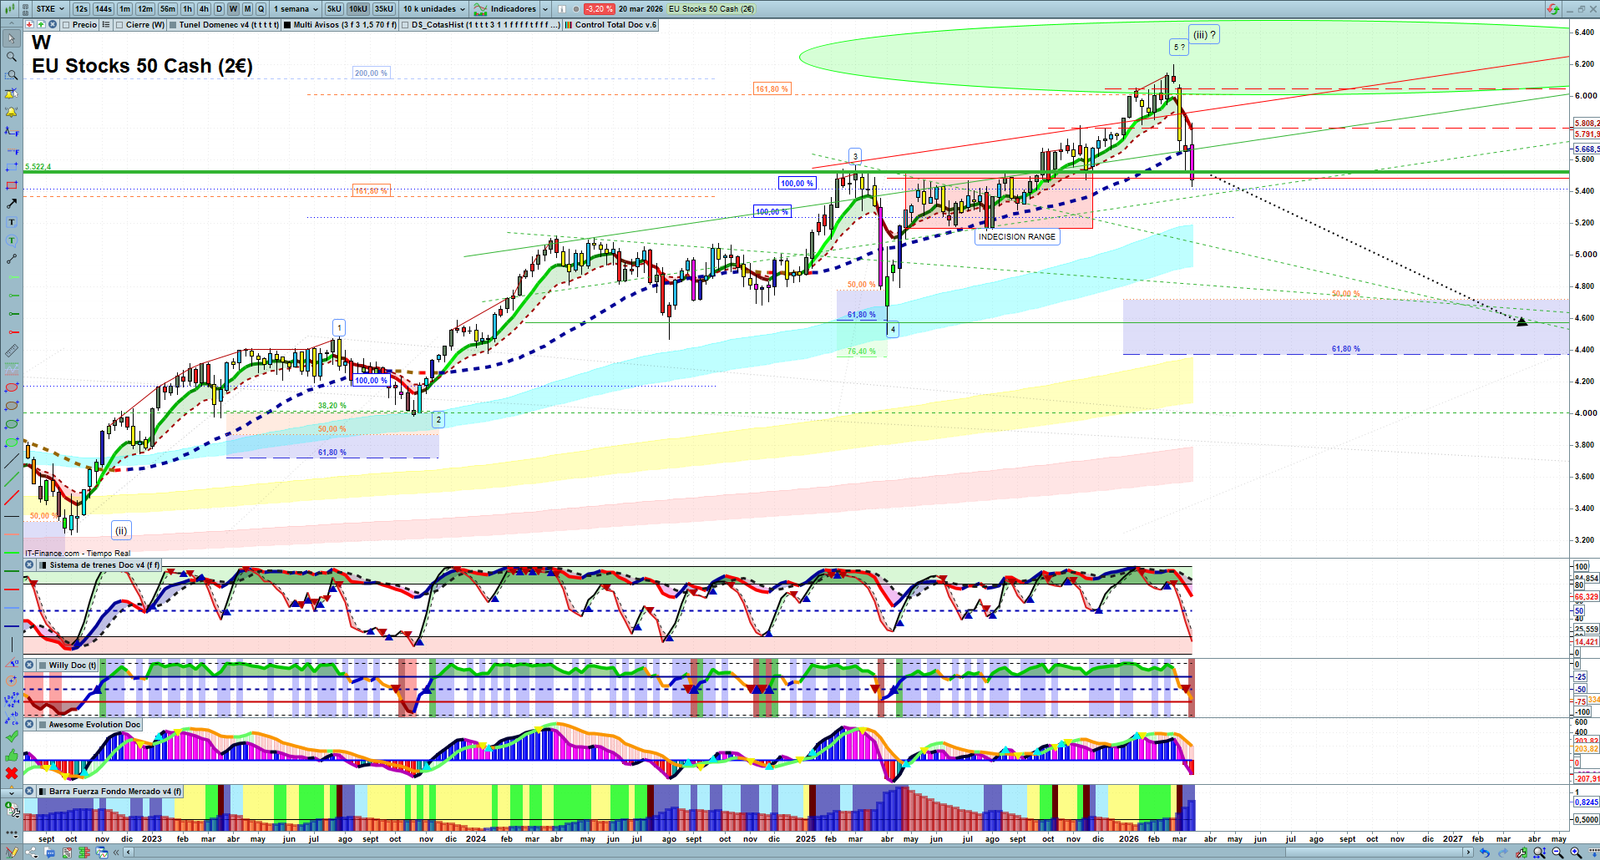Close the Willy Doc indicator panel
1600x860 pixels.
click(30, 665)
